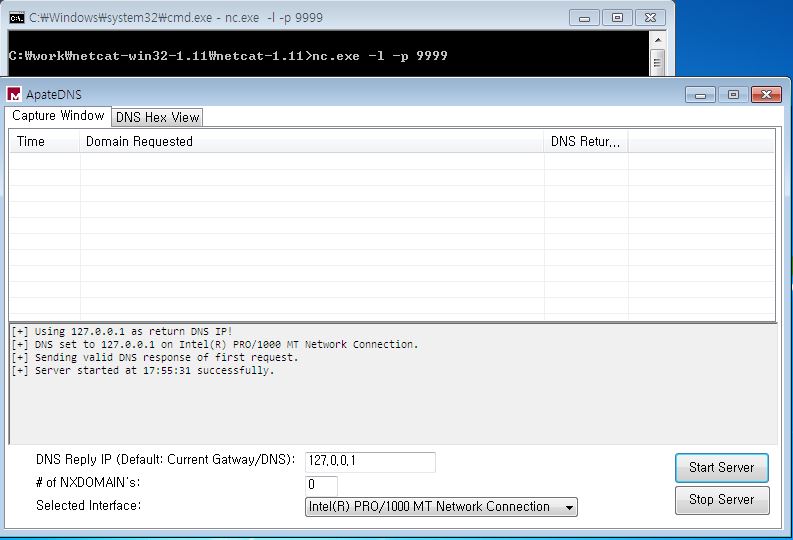Image resolution: width=793 pixels, height=540 pixels.
Task: Minimize the ApateDNS window
Action: (700, 95)
